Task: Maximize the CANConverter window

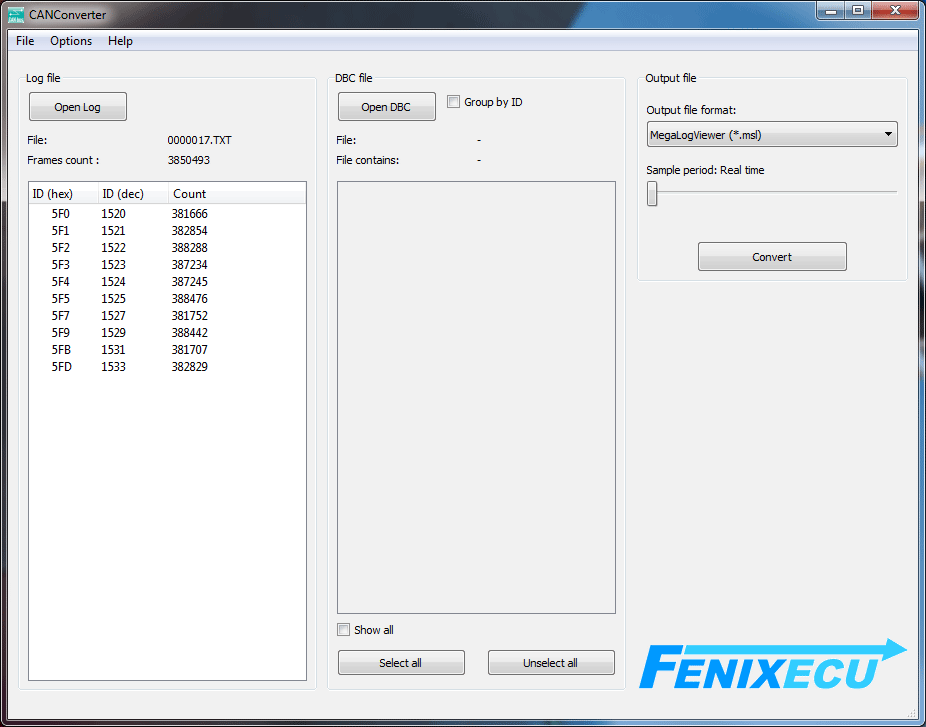Action: [x=858, y=11]
